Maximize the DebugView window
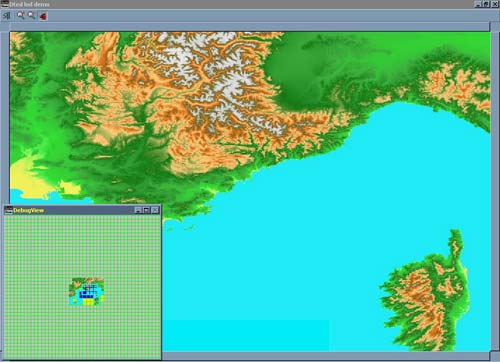500x362 pixels. 146,210
